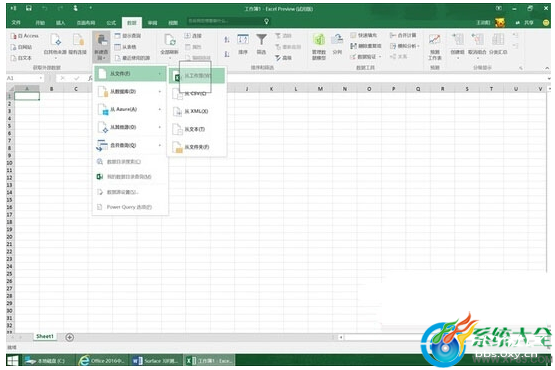Choose From Workbook (从工作簿) submenu item
The width and height of the screenshot is (555, 370).
[197, 76]
